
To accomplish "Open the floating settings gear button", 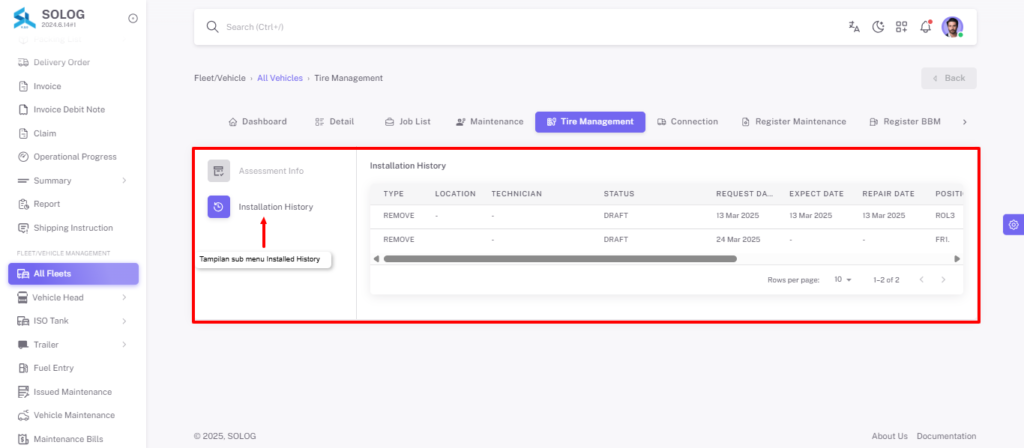I will tap(1013, 225).
